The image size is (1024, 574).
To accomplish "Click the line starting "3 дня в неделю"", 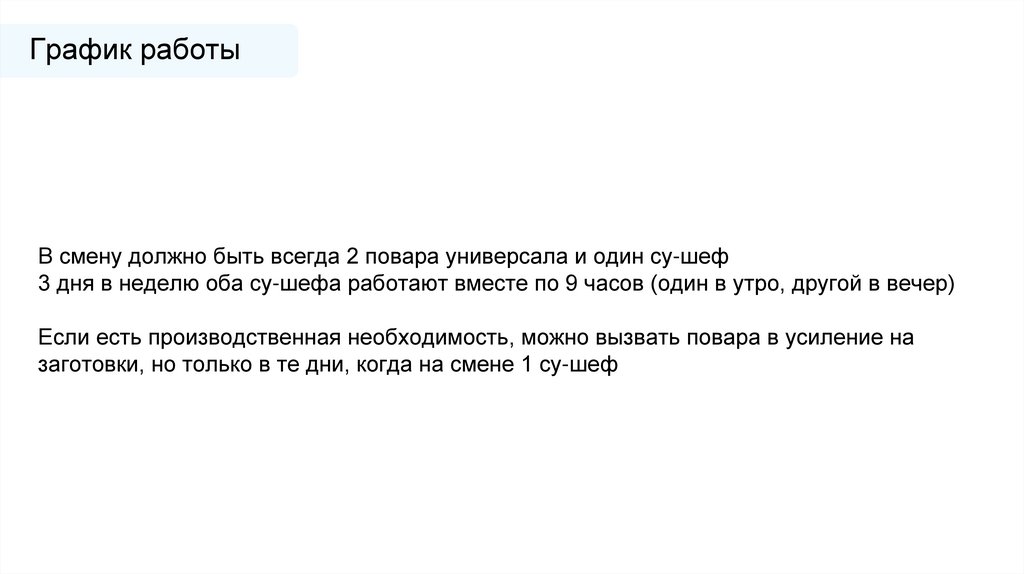I will pos(498,282).
